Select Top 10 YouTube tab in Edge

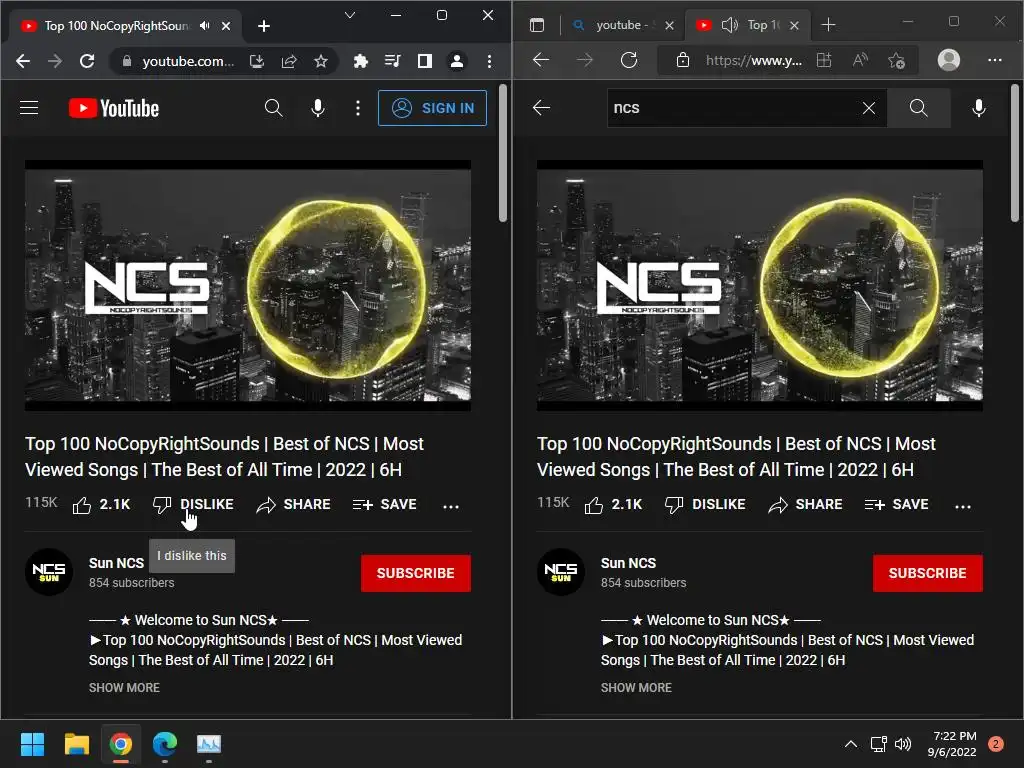[x=748, y=25]
